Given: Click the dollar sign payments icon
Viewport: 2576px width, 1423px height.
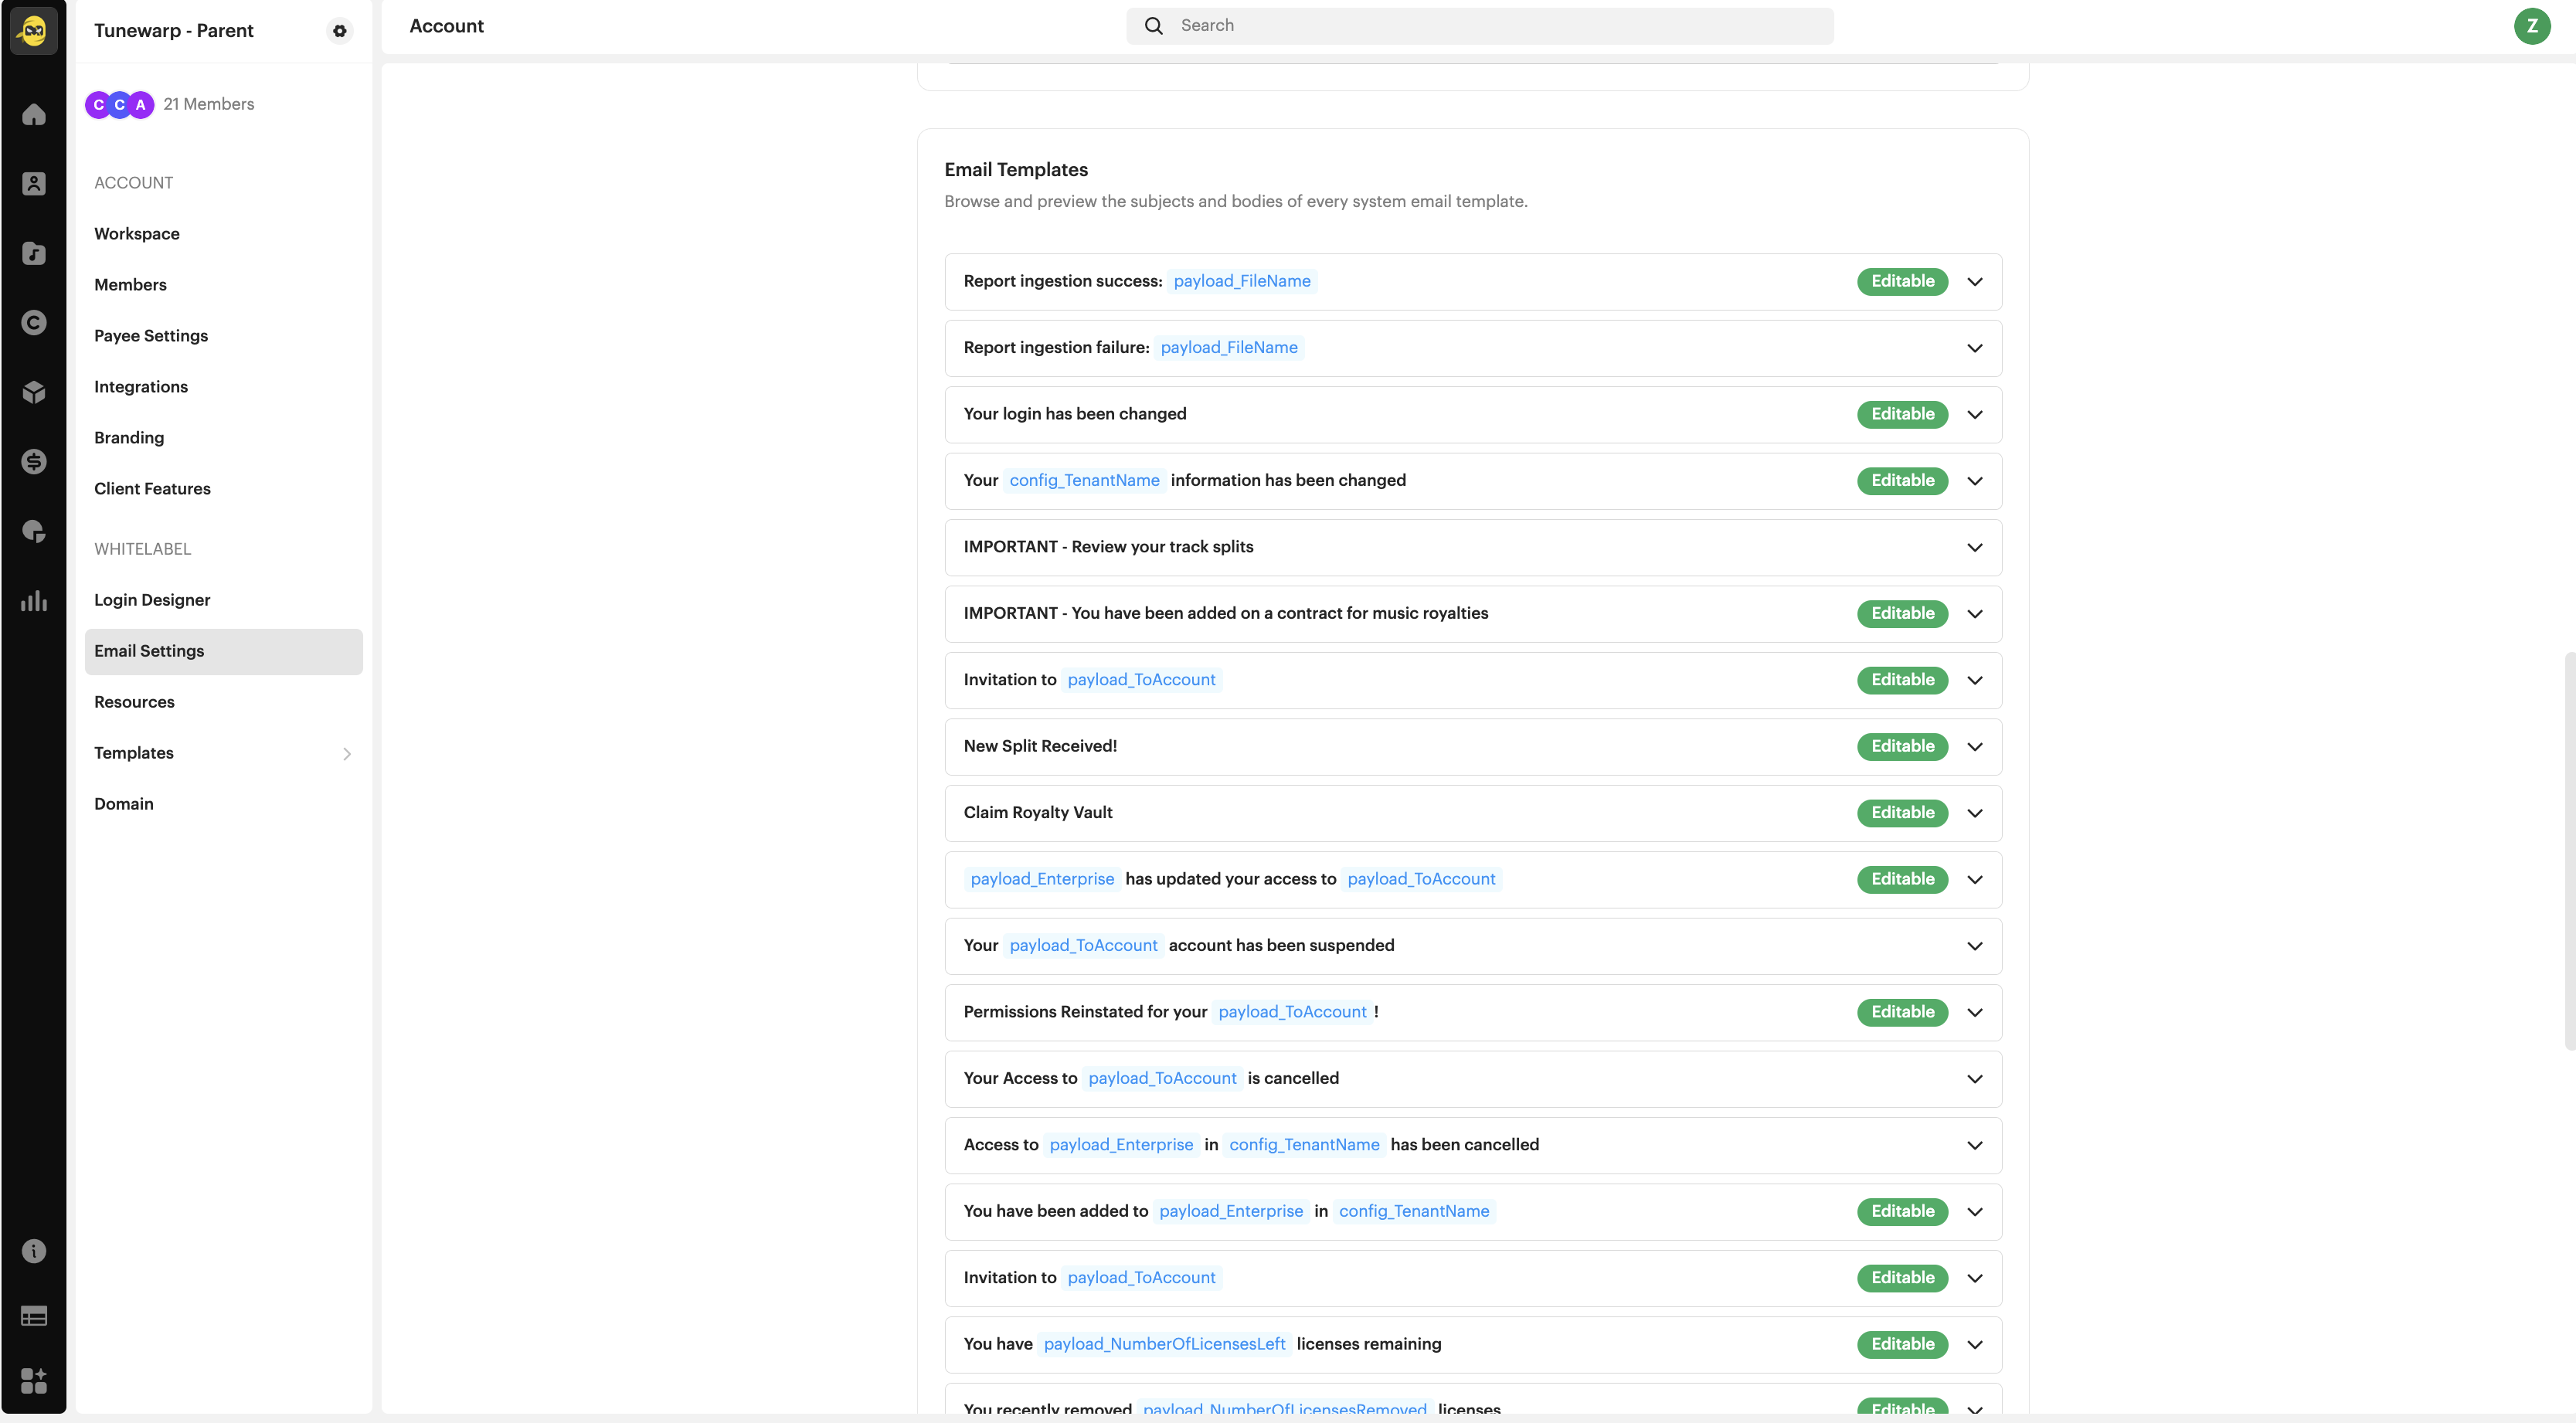Looking at the screenshot, I should pyautogui.click(x=34, y=461).
